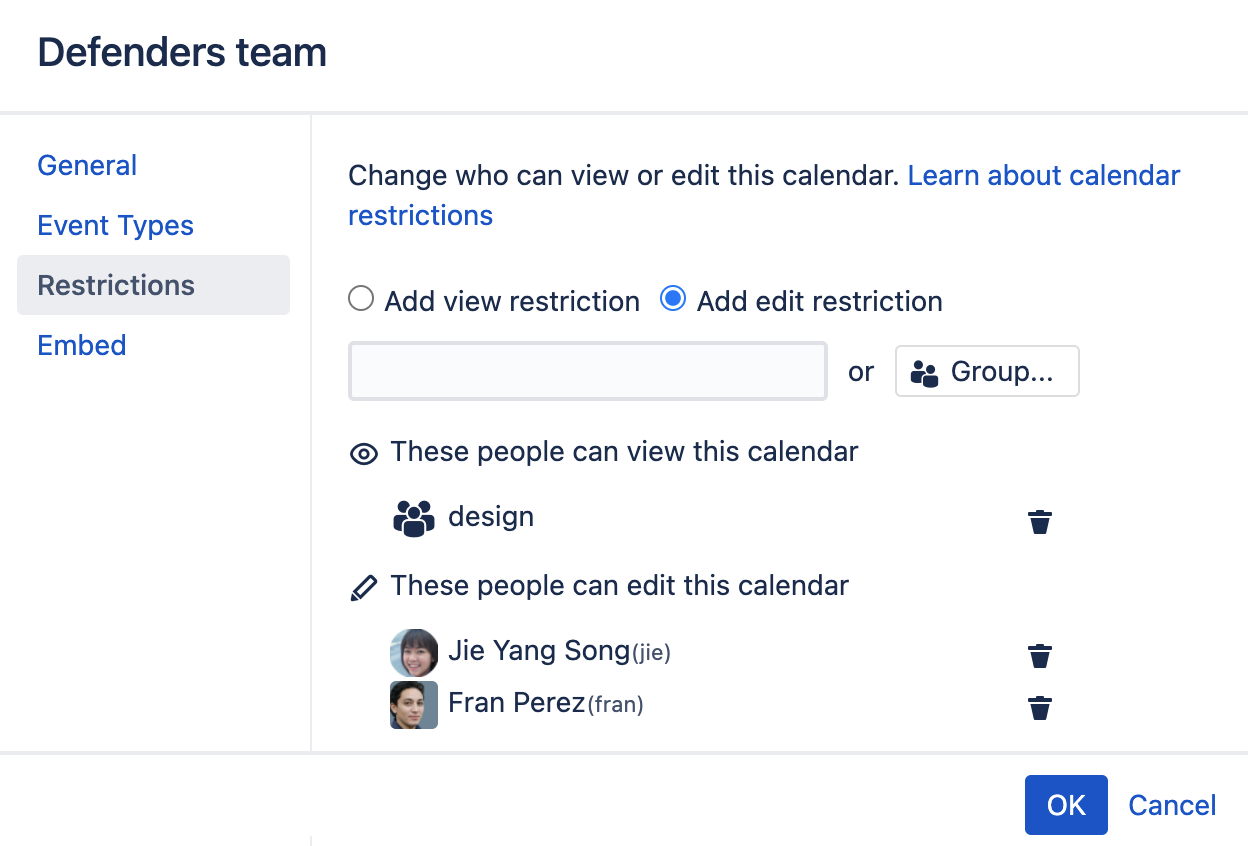The height and width of the screenshot is (846, 1248).
Task: Focus the user name input field
Action: coord(587,372)
